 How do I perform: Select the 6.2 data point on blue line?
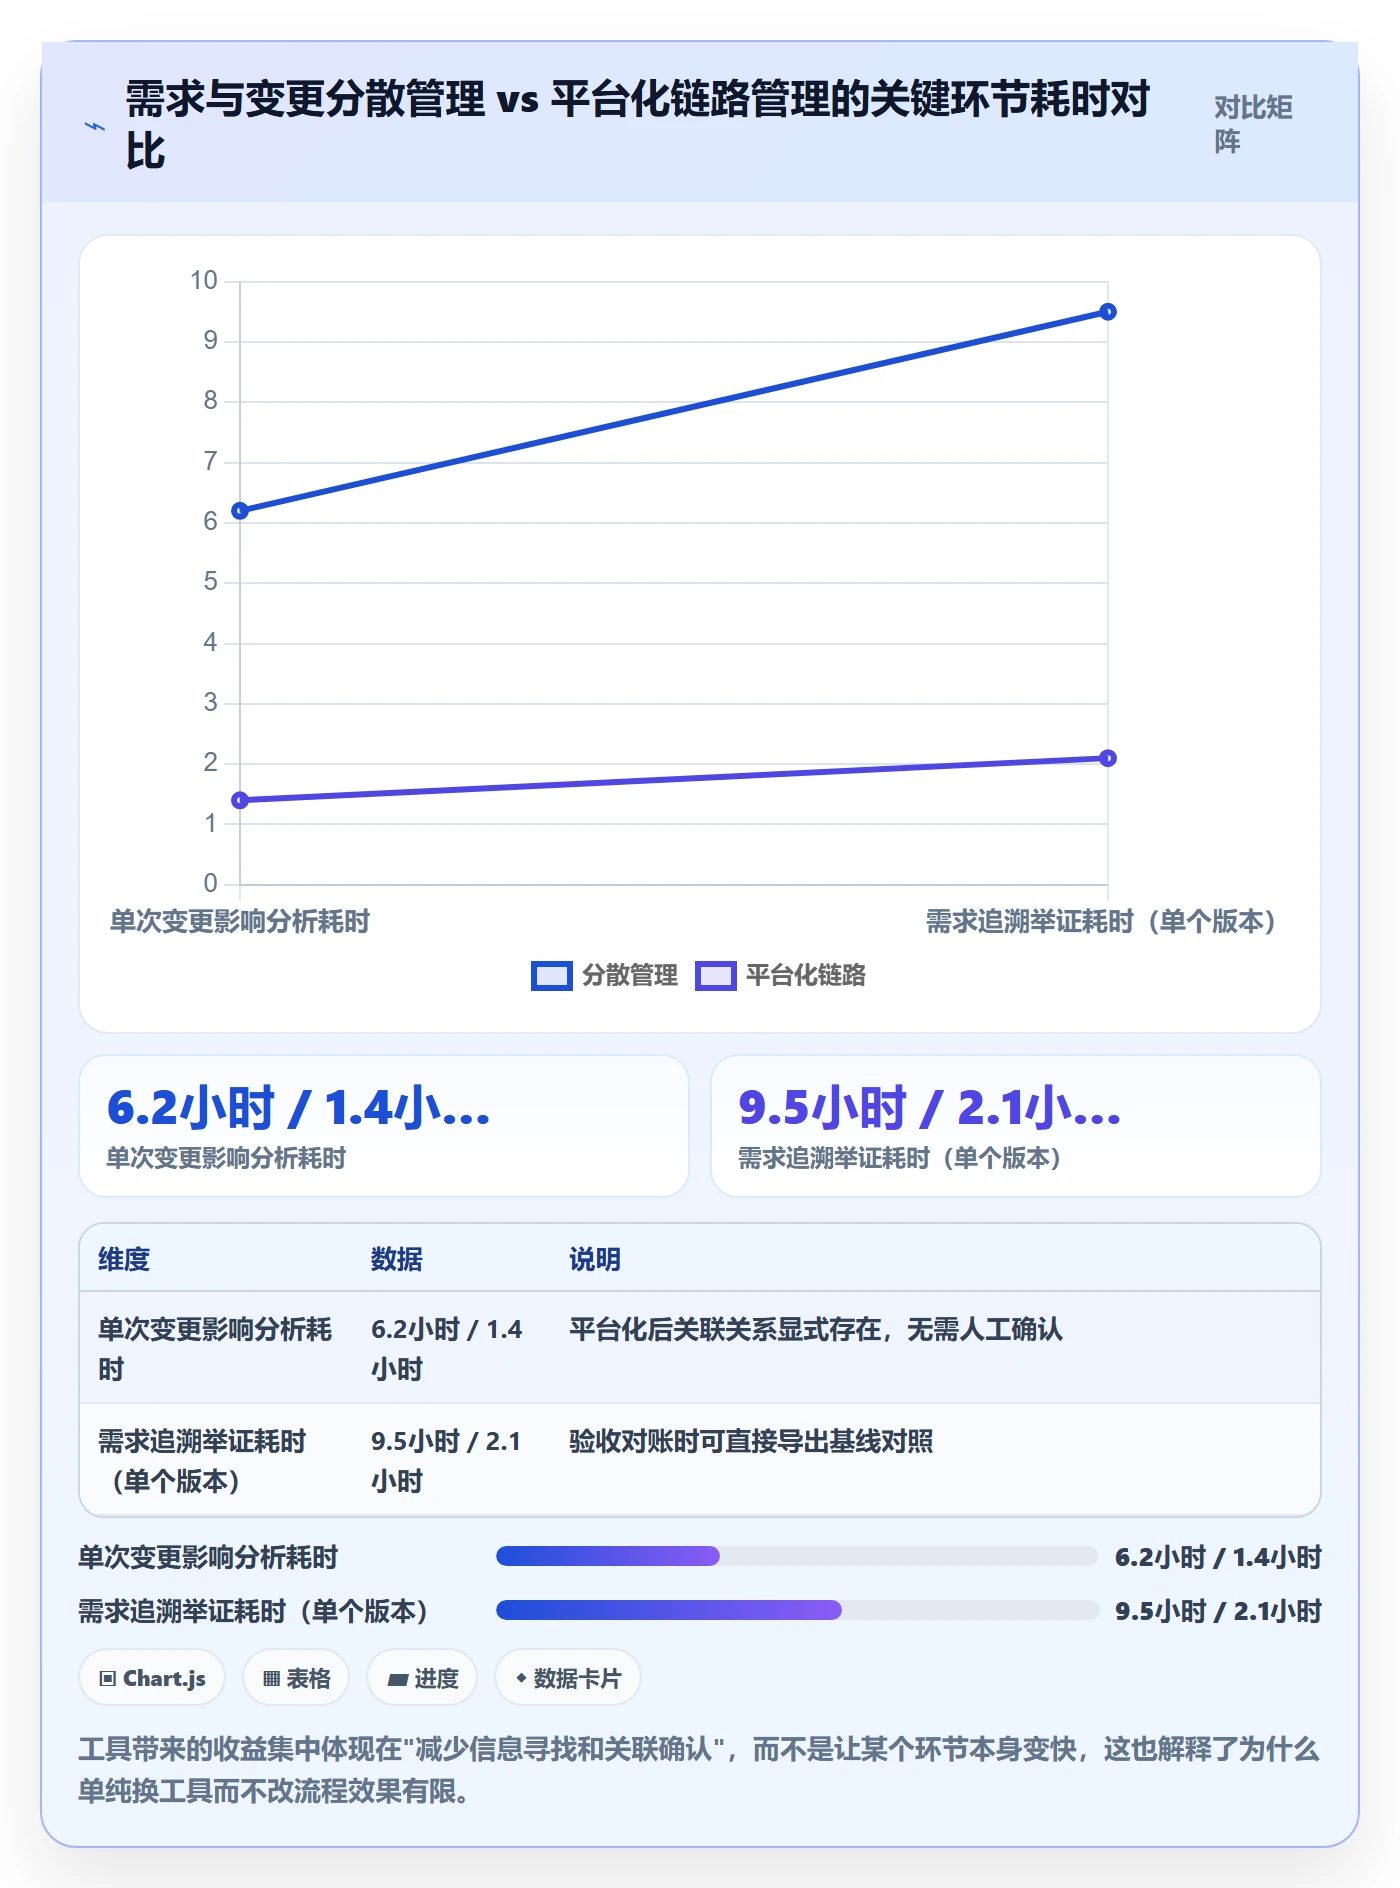click(x=240, y=511)
